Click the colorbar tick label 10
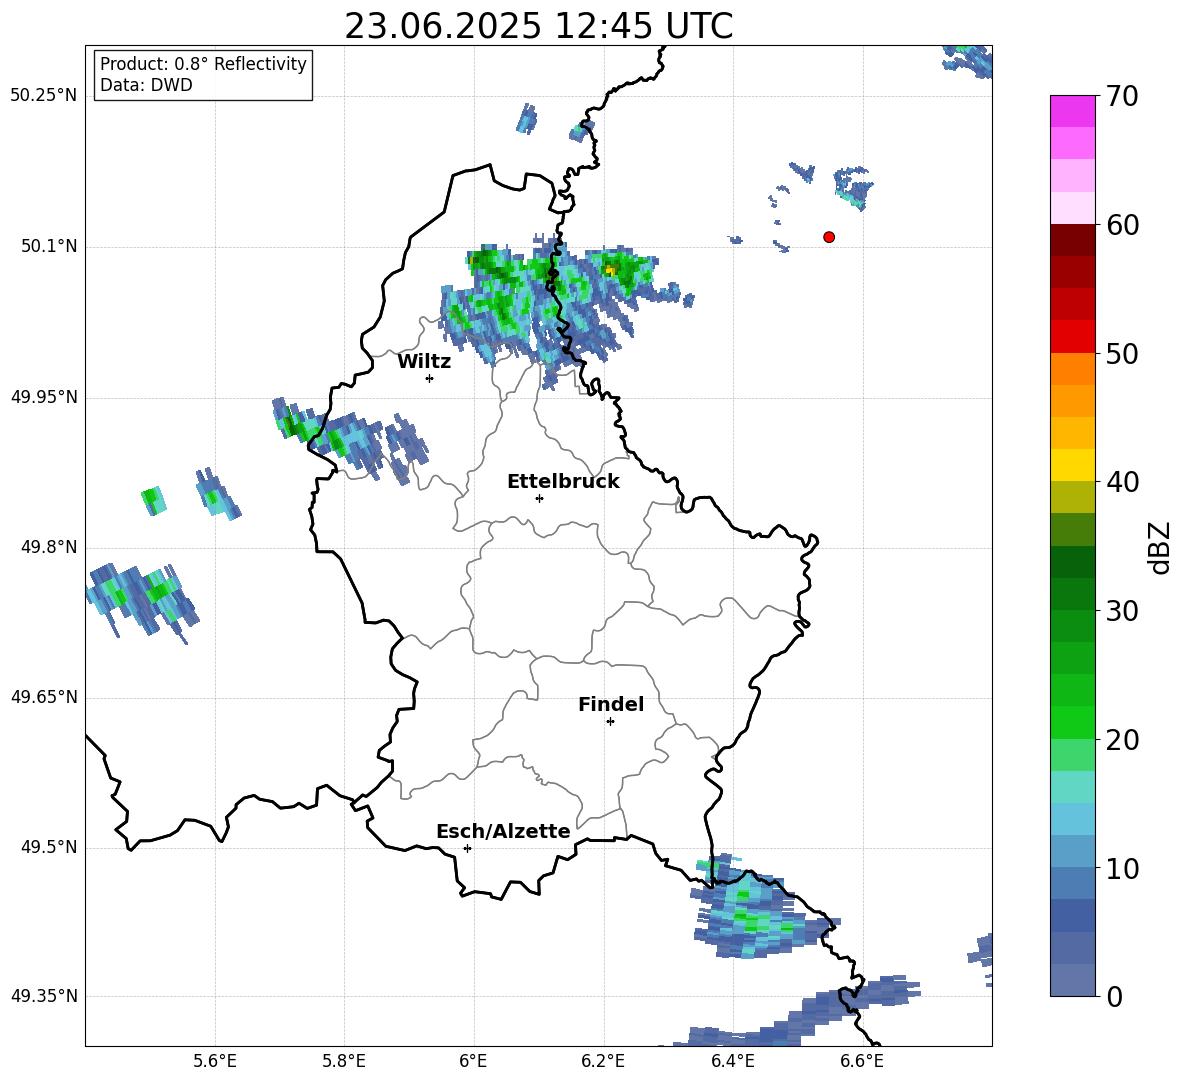The width and height of the screenshot is (1184, 1081). point(1122,868)
